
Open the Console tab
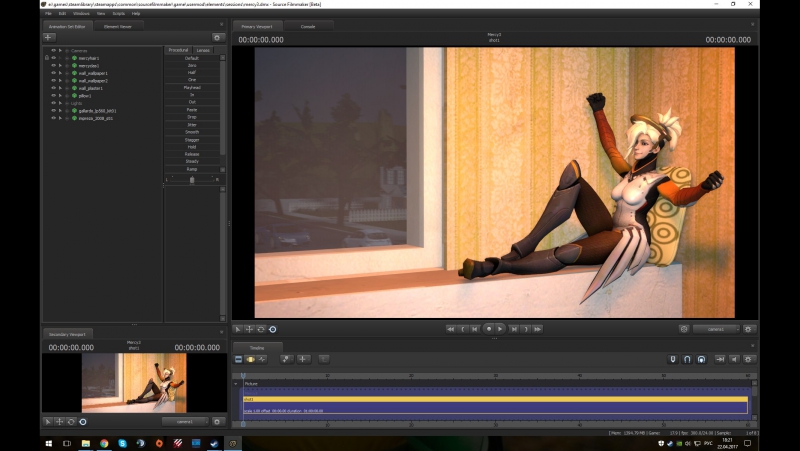click(x=308, y=26)
